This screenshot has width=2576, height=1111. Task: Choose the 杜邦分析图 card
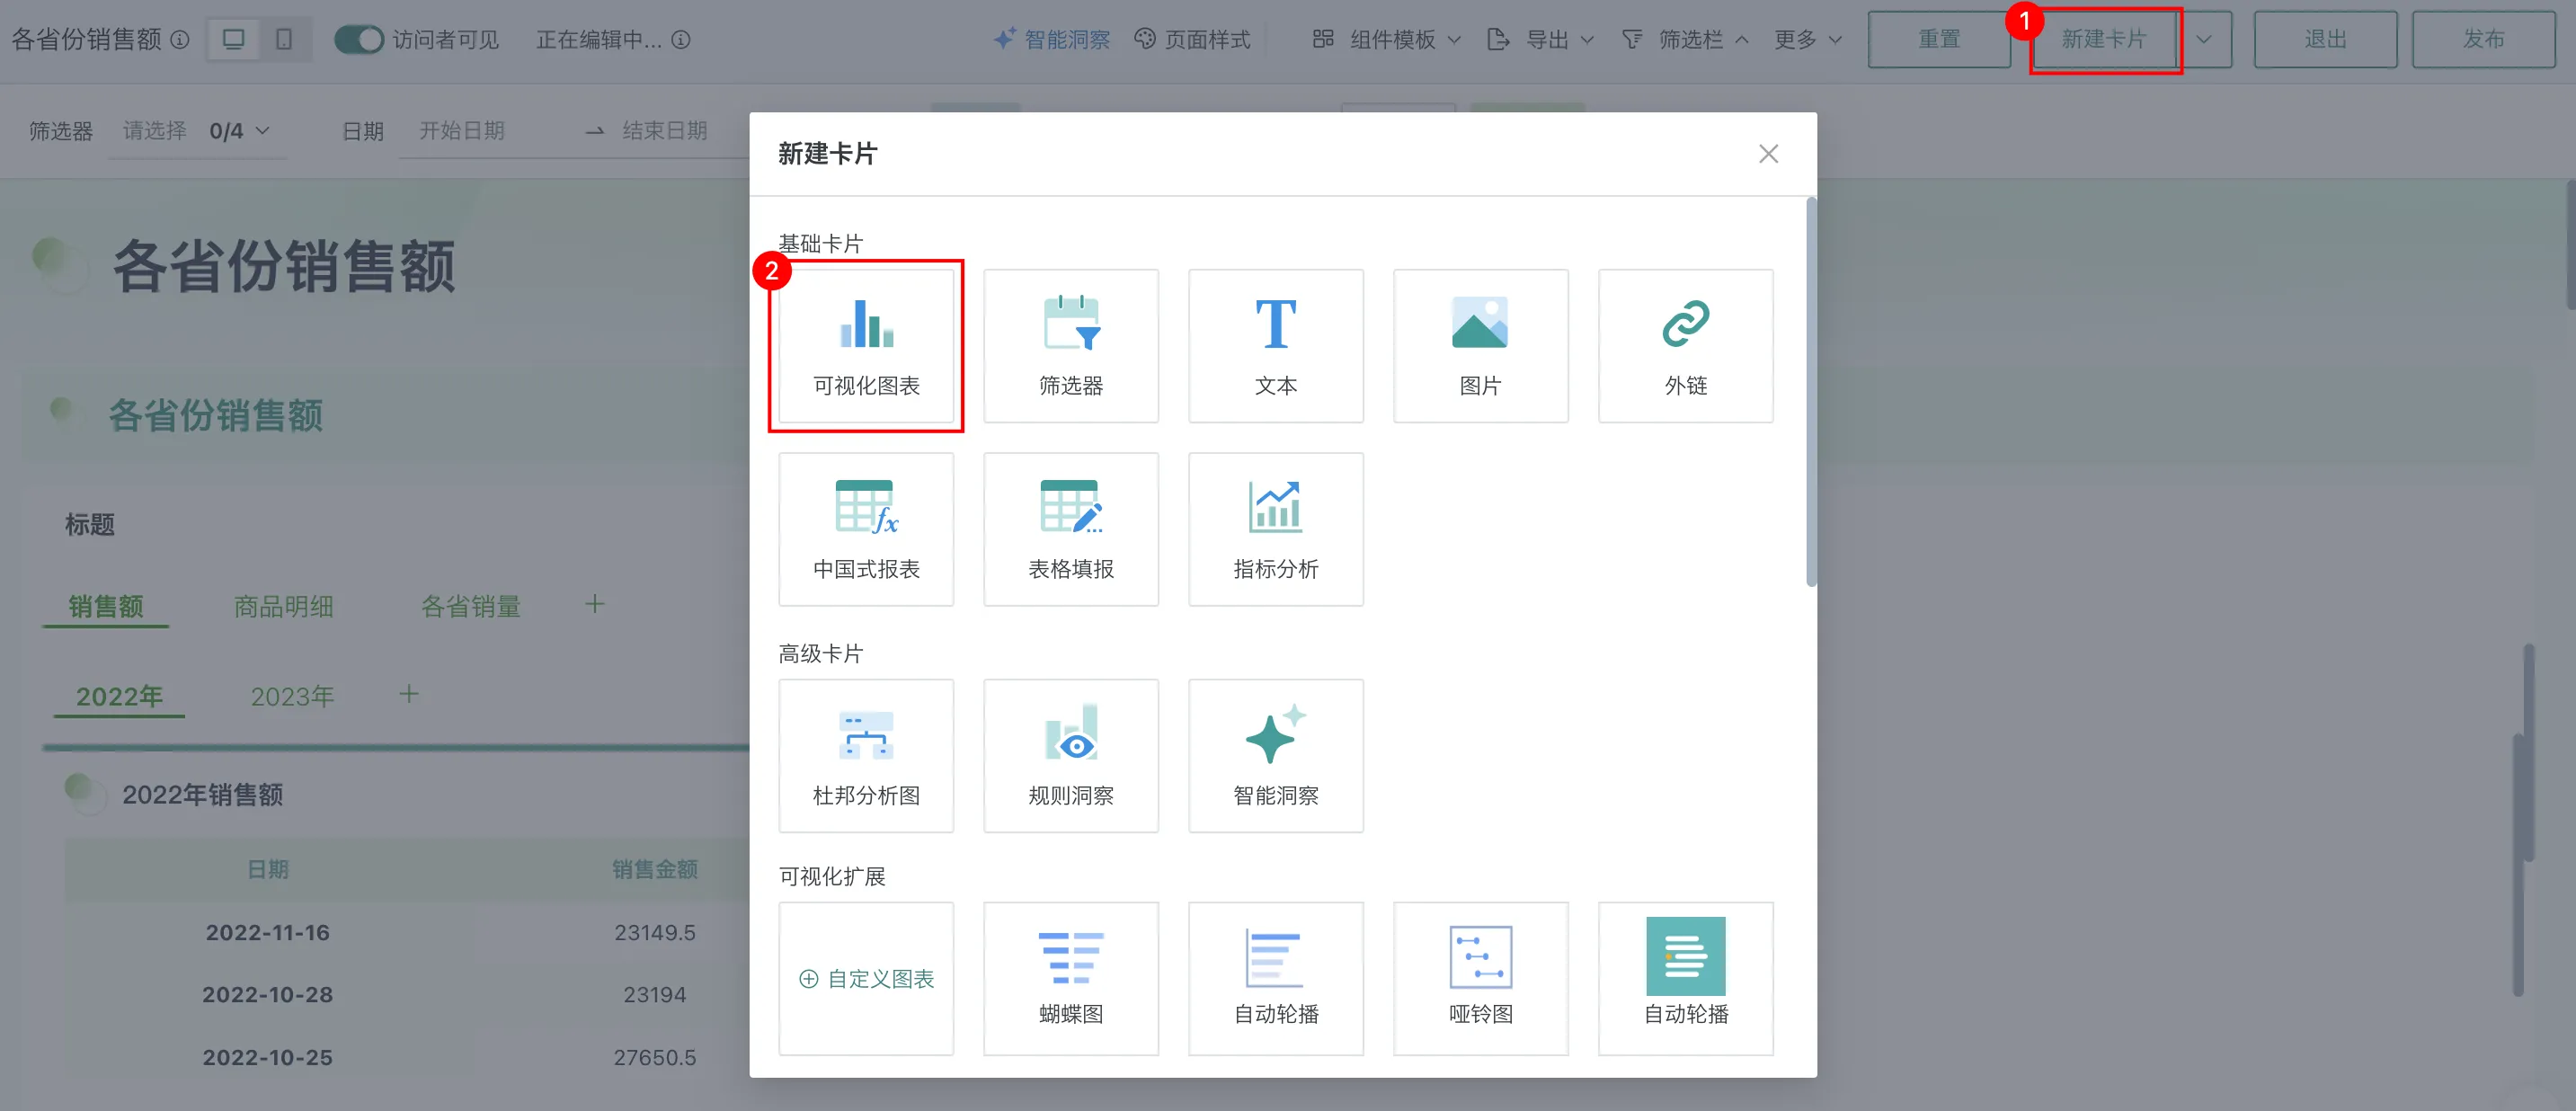click(x=866, y=755)
